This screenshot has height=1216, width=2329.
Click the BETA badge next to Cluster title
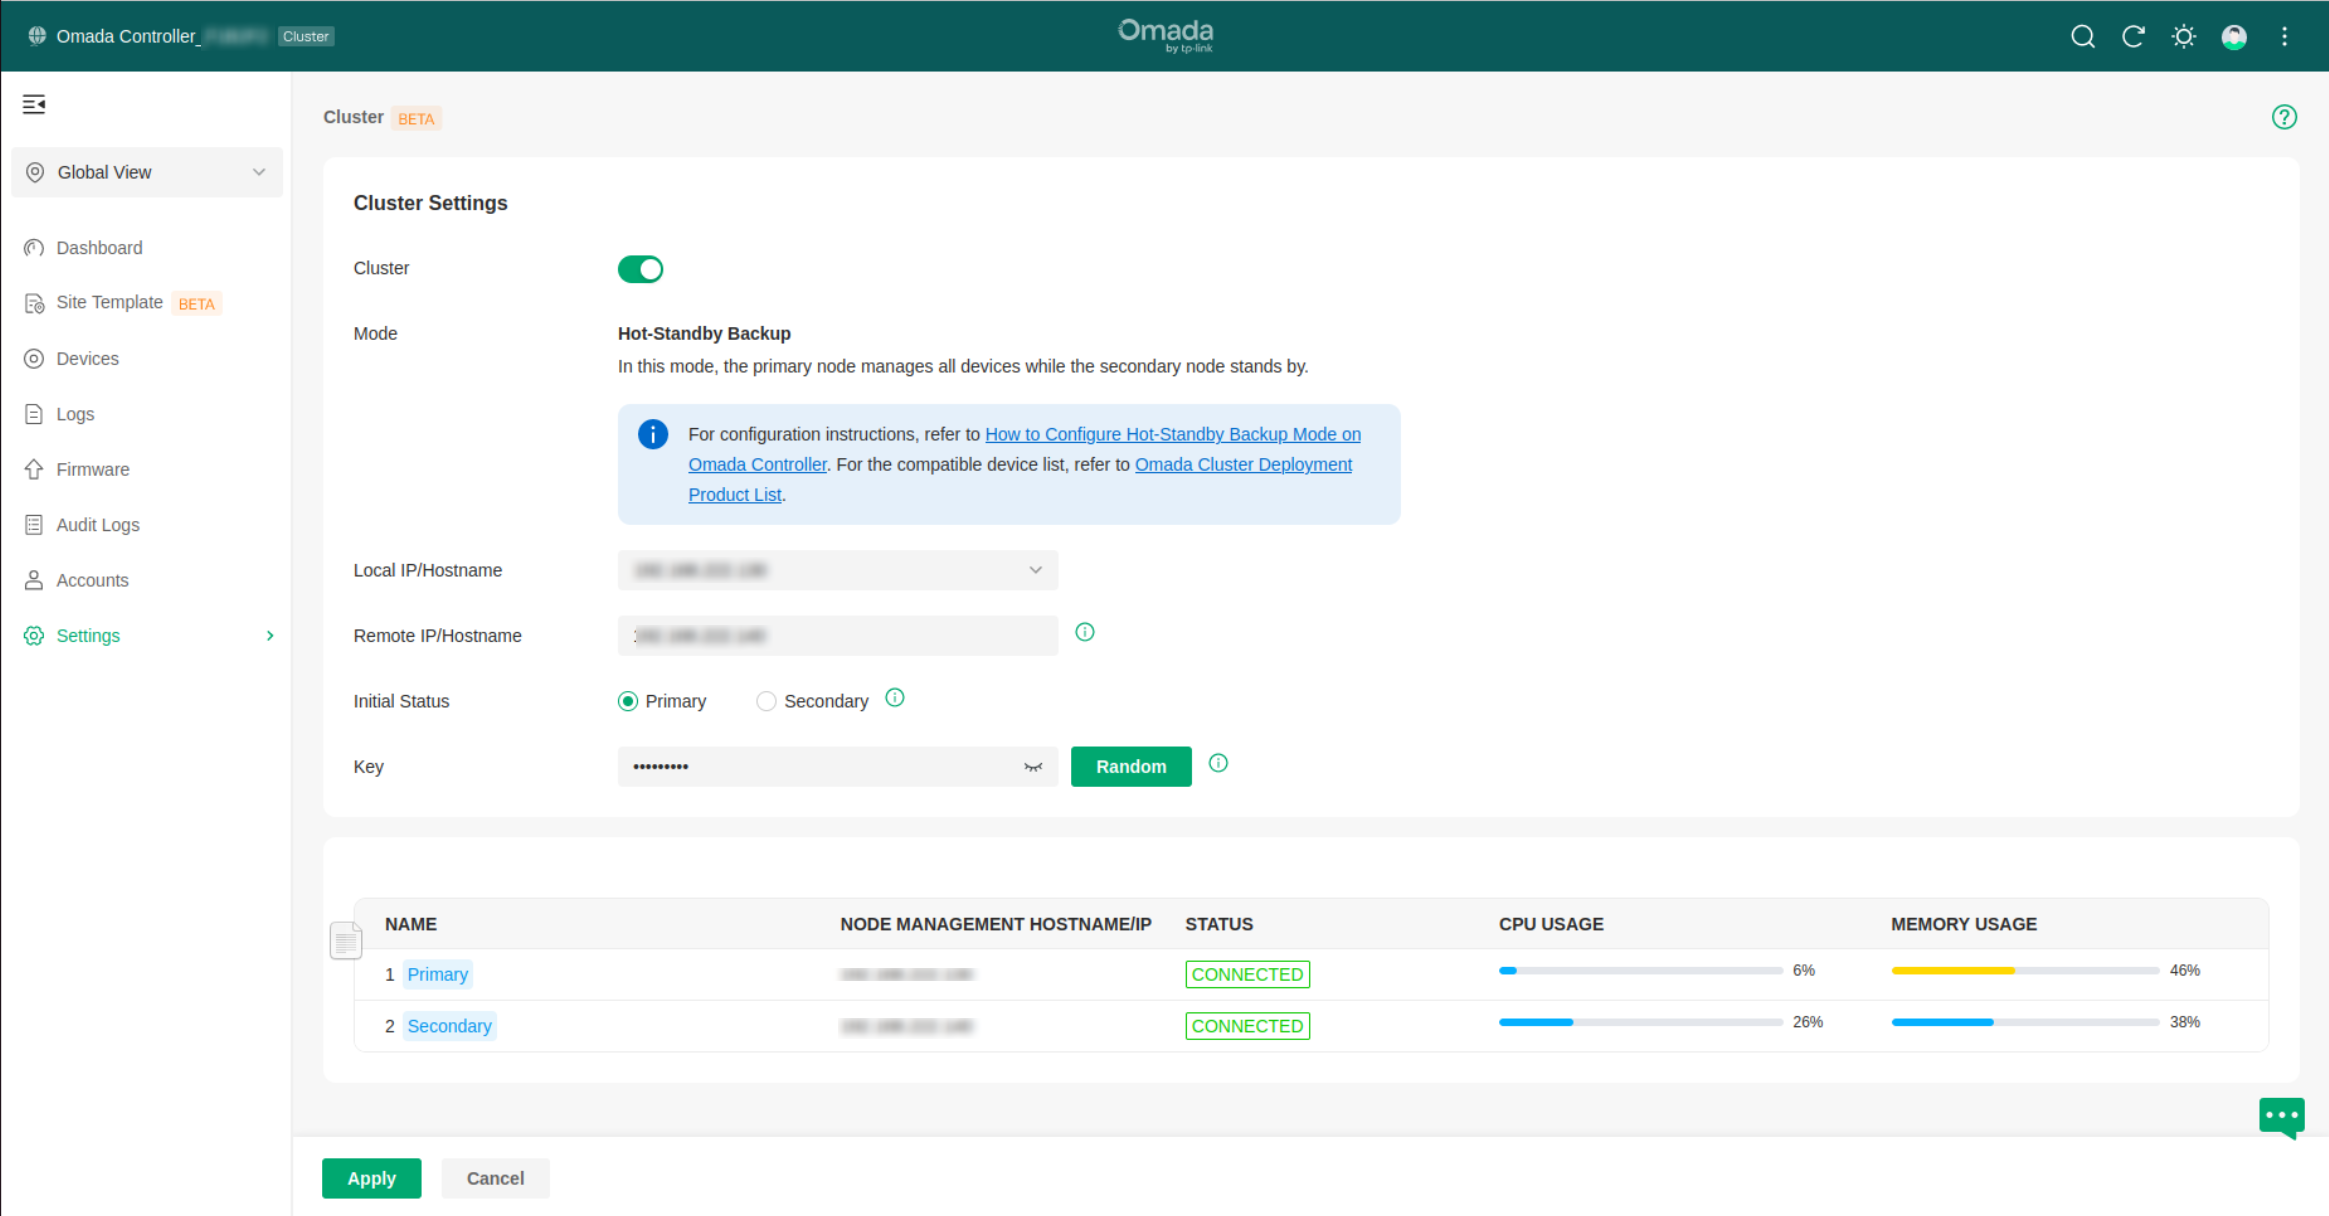pyautogui.click(x=416, y=119)
